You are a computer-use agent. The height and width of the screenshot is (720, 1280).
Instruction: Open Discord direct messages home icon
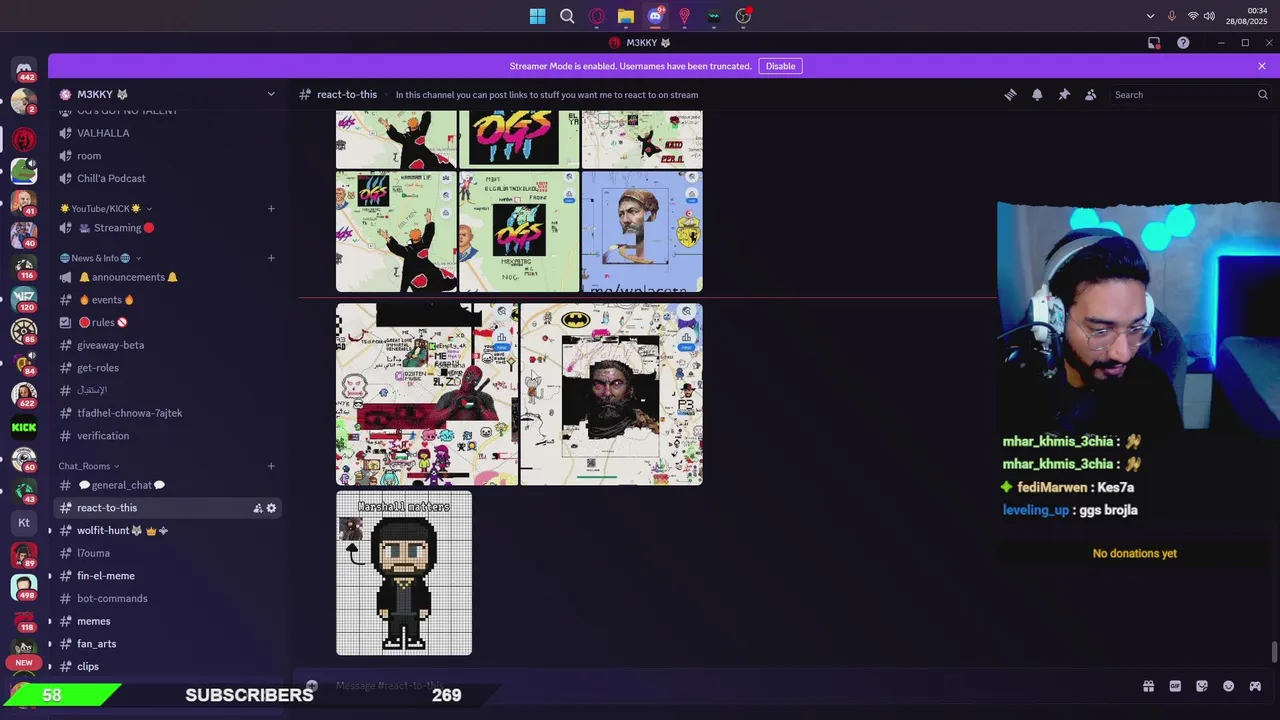[x=24, y=68]
